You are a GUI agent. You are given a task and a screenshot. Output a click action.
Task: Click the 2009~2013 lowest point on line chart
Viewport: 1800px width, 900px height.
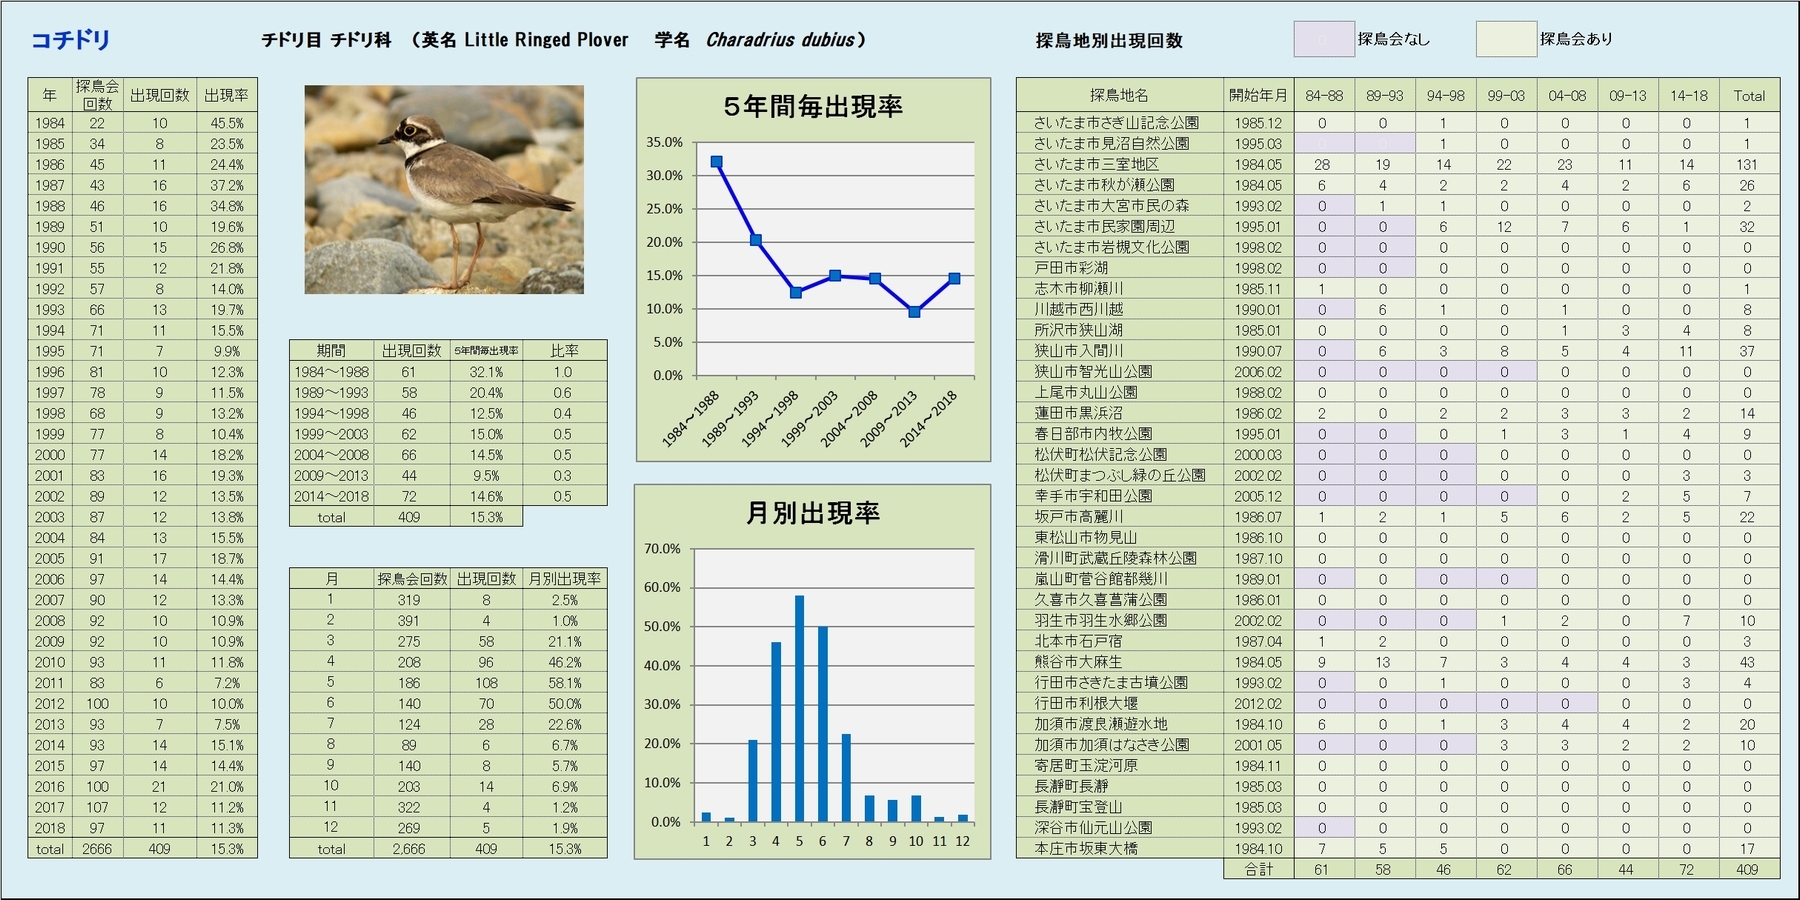(x=914, y=312)
